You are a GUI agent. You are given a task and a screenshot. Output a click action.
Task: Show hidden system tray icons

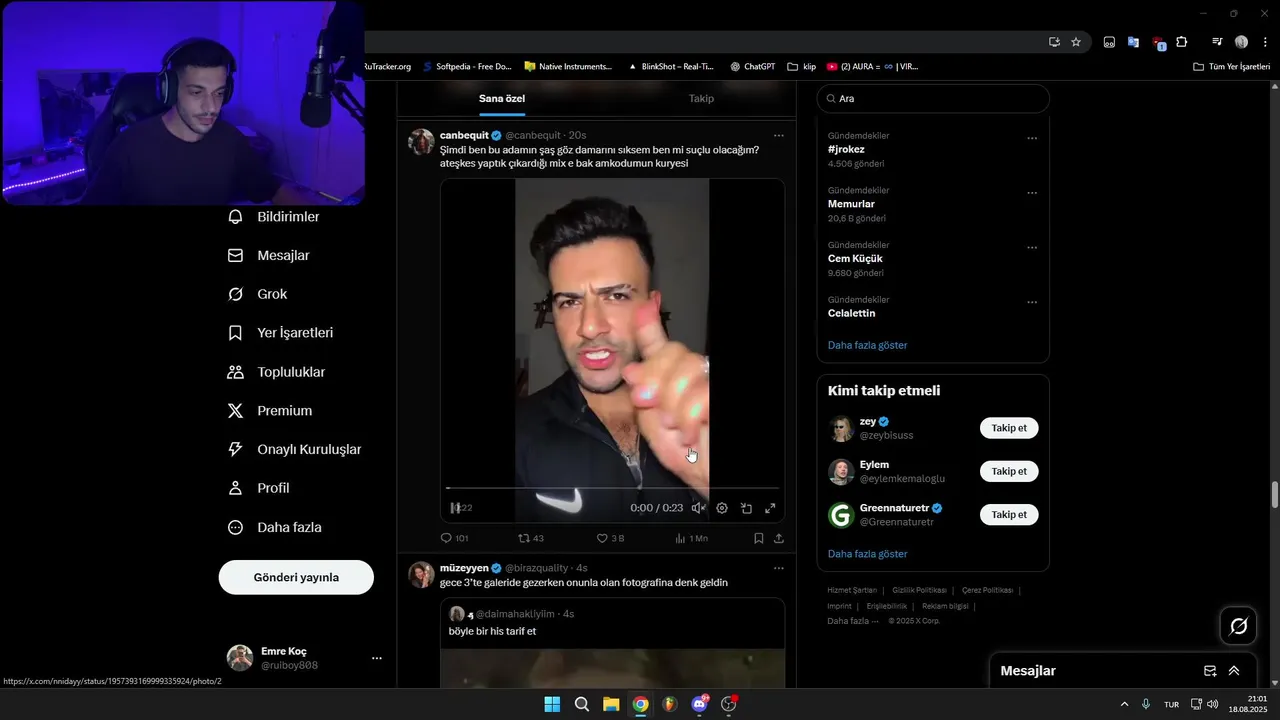(1124, 704)
